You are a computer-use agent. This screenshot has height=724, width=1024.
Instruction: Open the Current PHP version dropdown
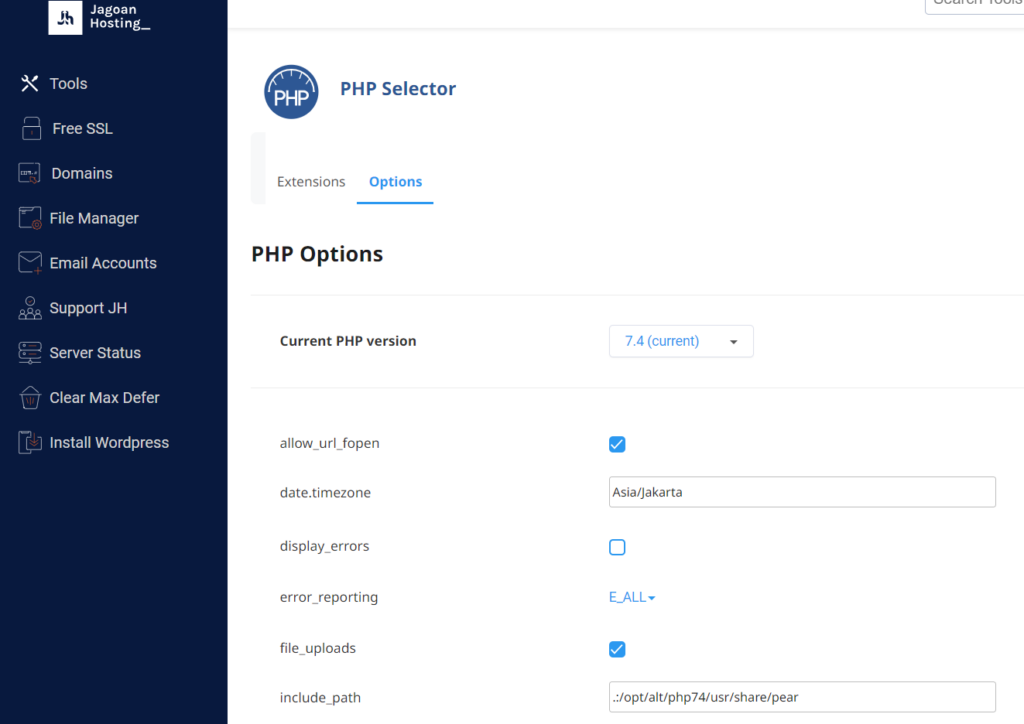click(x=681, y=341)
